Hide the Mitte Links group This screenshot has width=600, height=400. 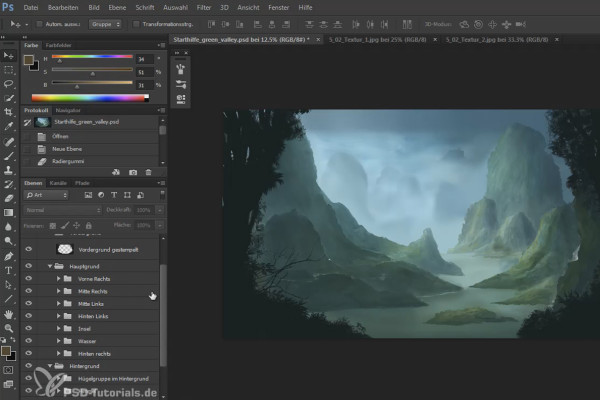(x=29, y=304)
